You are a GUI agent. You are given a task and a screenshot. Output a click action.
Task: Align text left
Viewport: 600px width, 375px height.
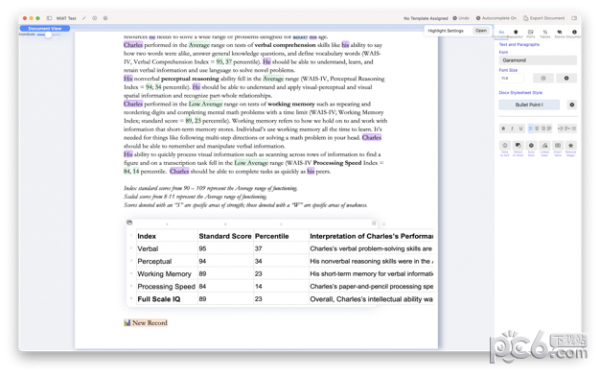pyautogui.click(x=530, y=129)
